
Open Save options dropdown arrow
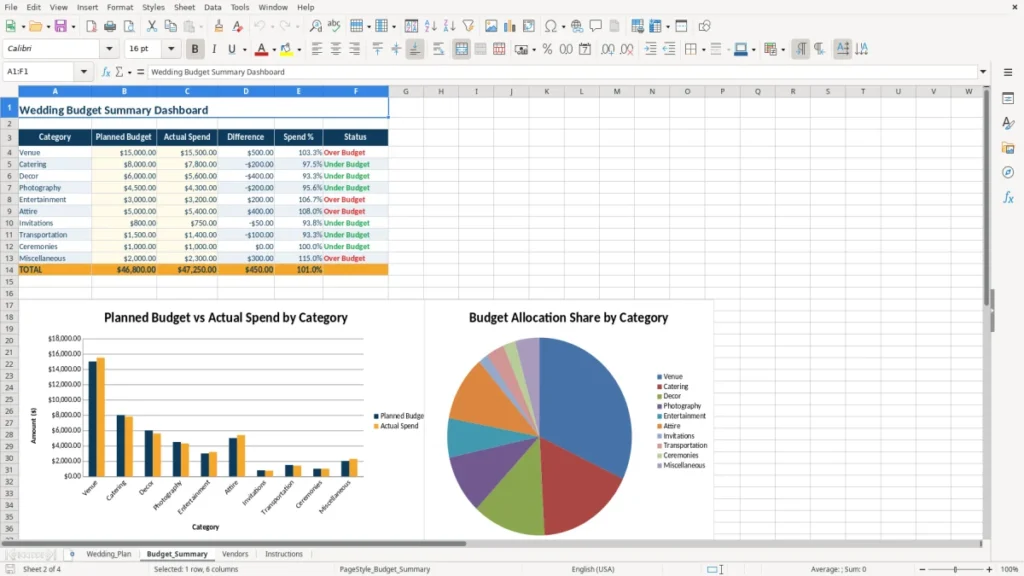coord(73,26)
